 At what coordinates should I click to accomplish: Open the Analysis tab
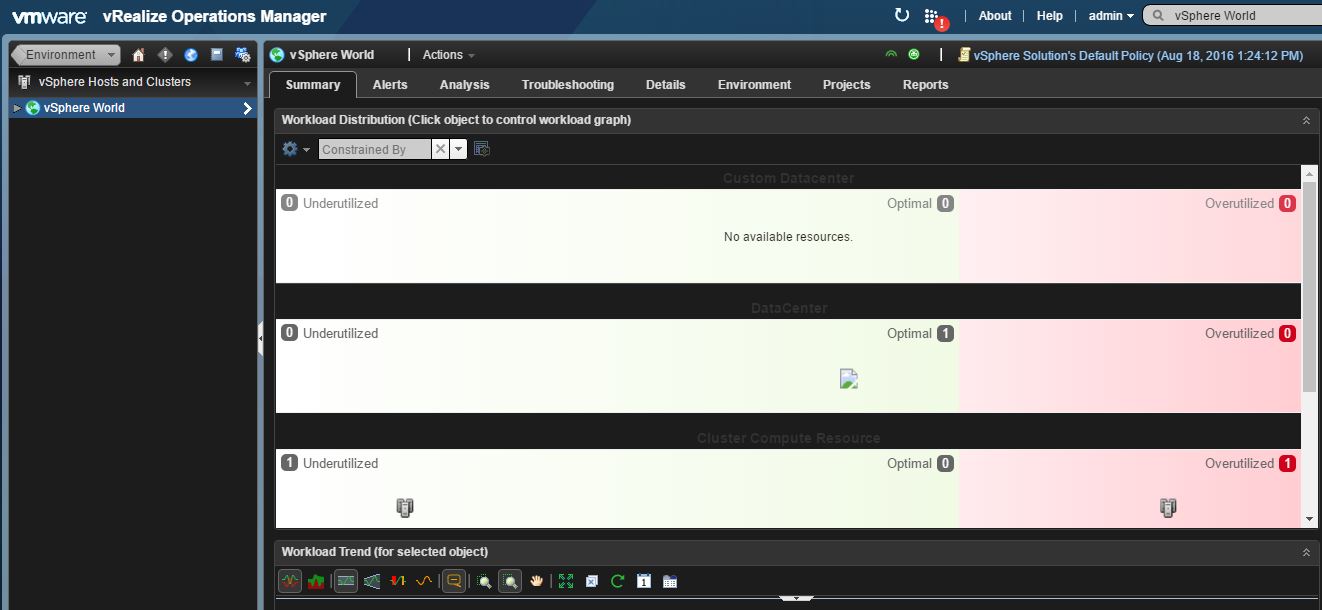464,85
